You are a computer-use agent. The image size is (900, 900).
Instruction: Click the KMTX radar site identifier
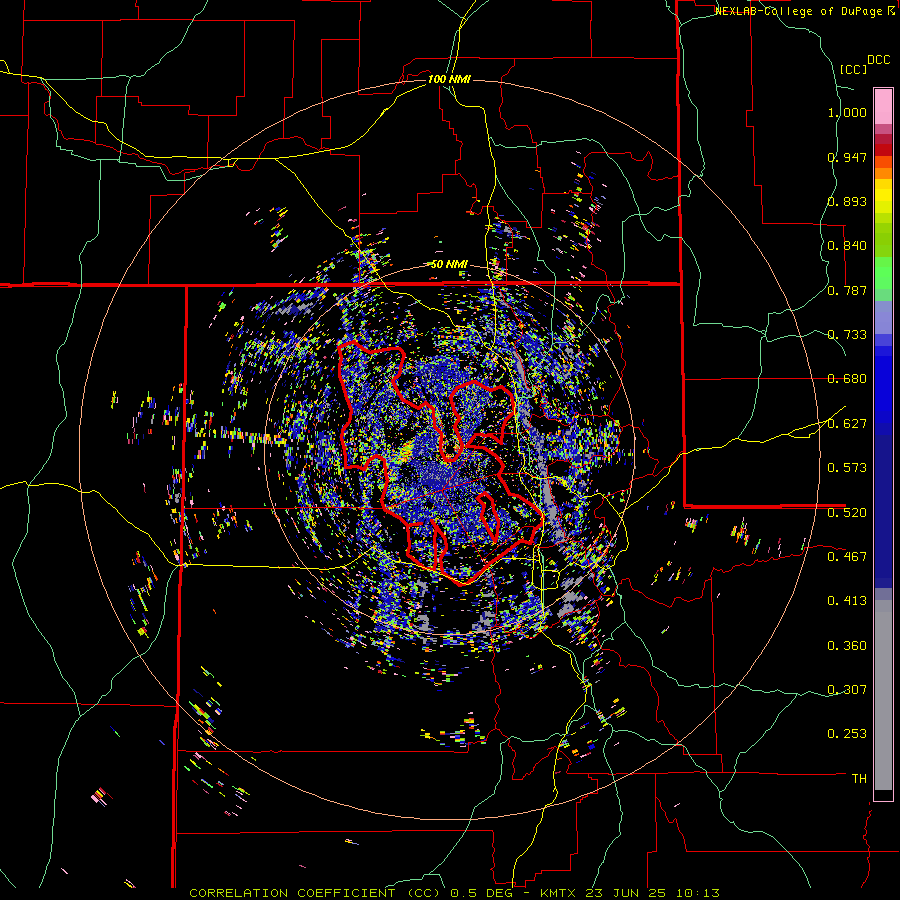pos(559,893)
